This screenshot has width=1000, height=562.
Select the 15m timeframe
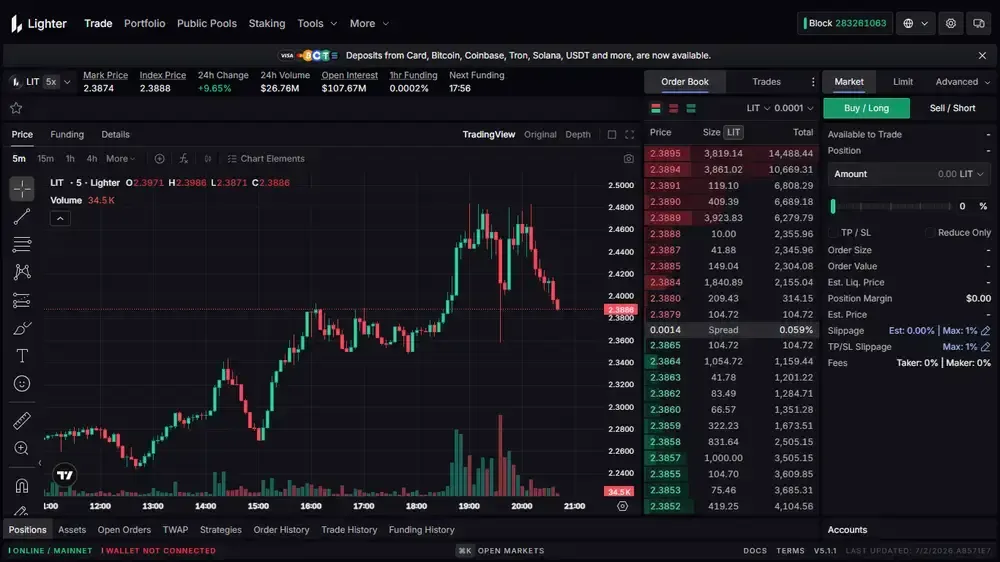point(45,159)
